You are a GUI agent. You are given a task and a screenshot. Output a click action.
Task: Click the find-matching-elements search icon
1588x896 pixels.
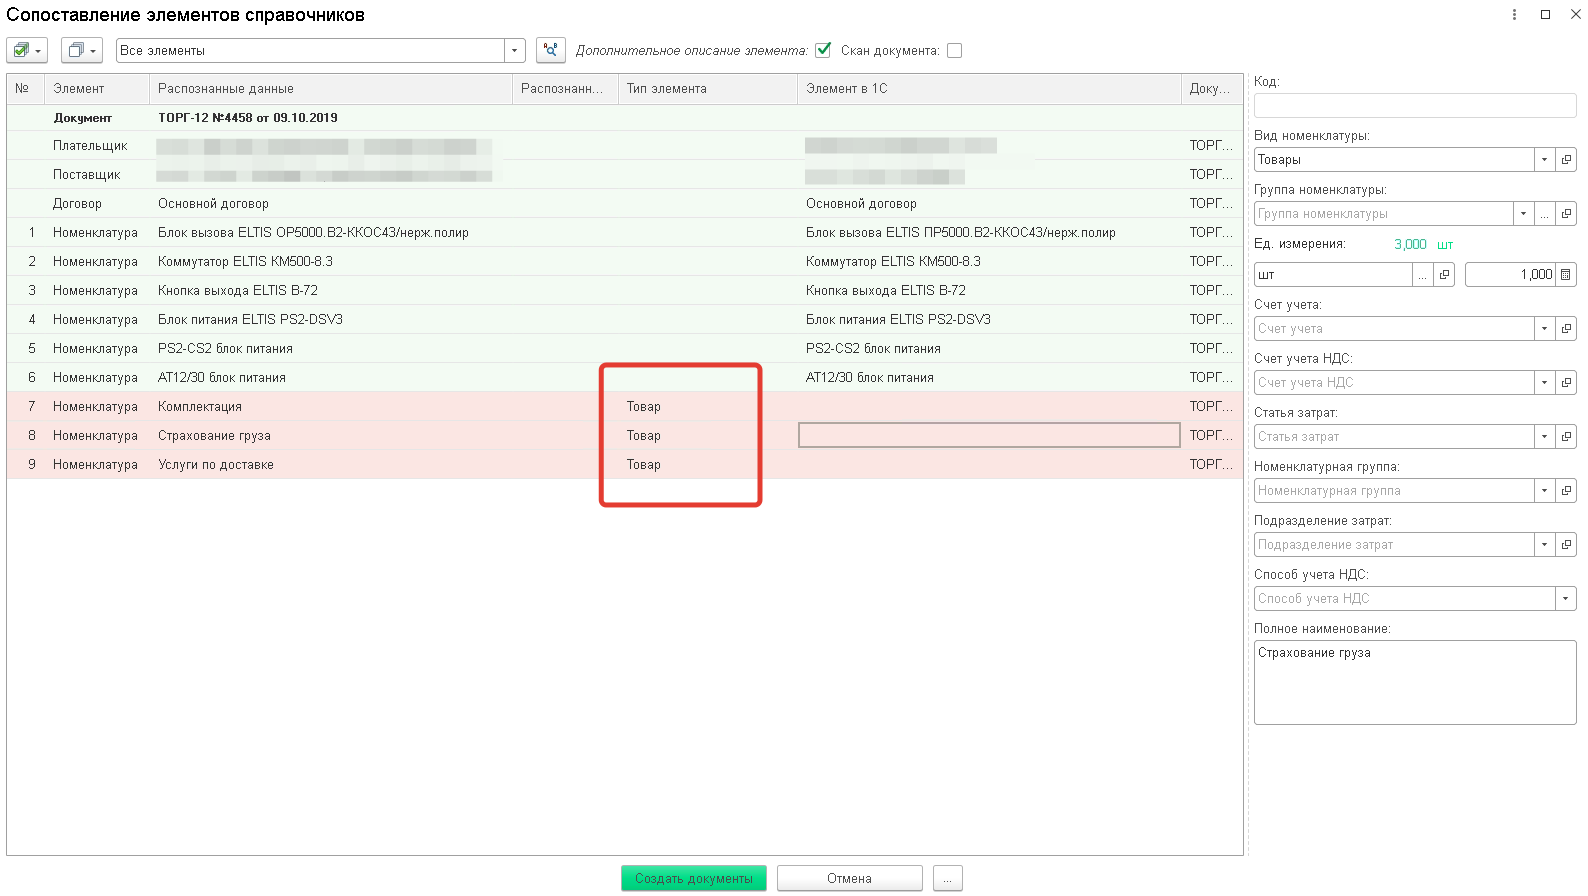551,50
